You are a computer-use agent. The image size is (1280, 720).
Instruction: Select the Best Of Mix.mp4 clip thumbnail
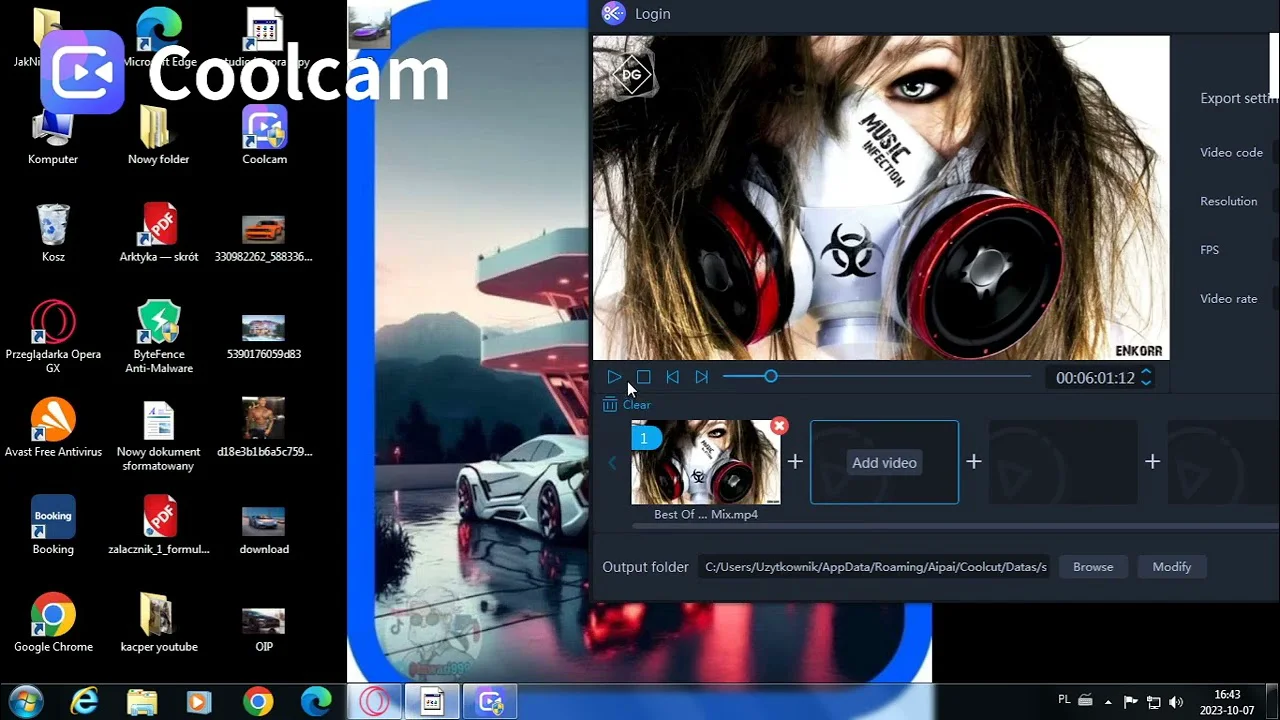pyautogui.click(x=706, y=463)
